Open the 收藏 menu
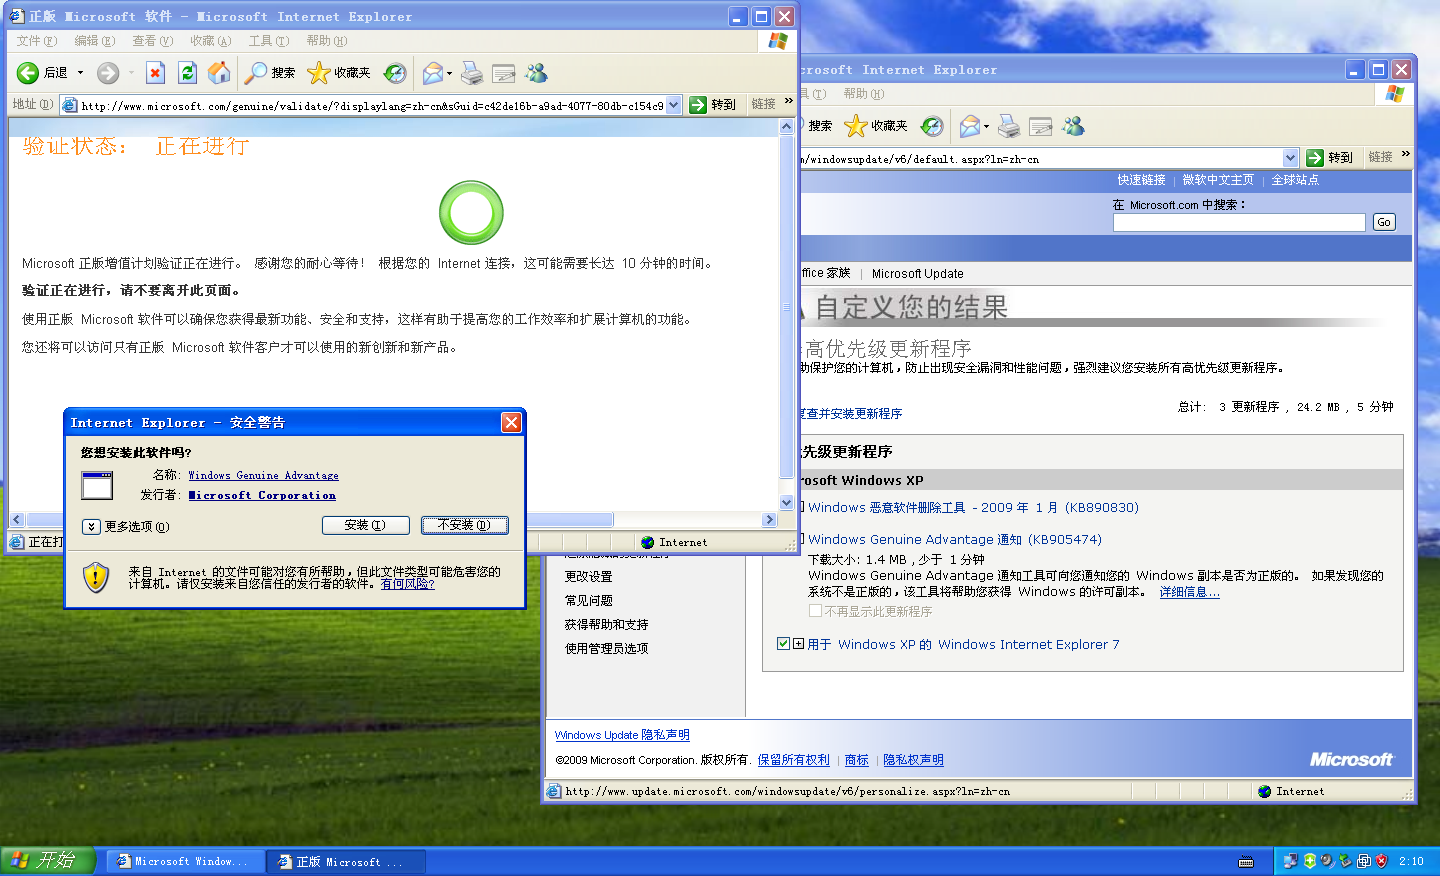 pyautogui.click(x=211, y=41)
